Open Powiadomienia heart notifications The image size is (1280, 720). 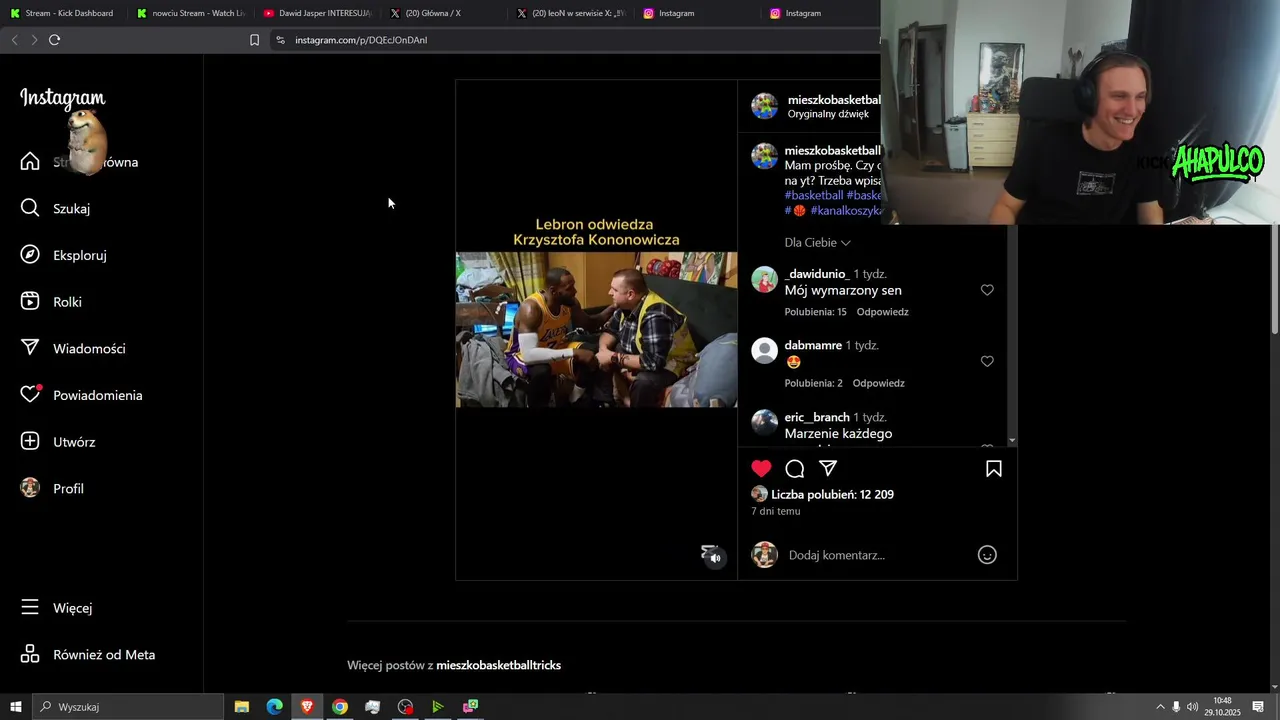[x=30, y=395]
